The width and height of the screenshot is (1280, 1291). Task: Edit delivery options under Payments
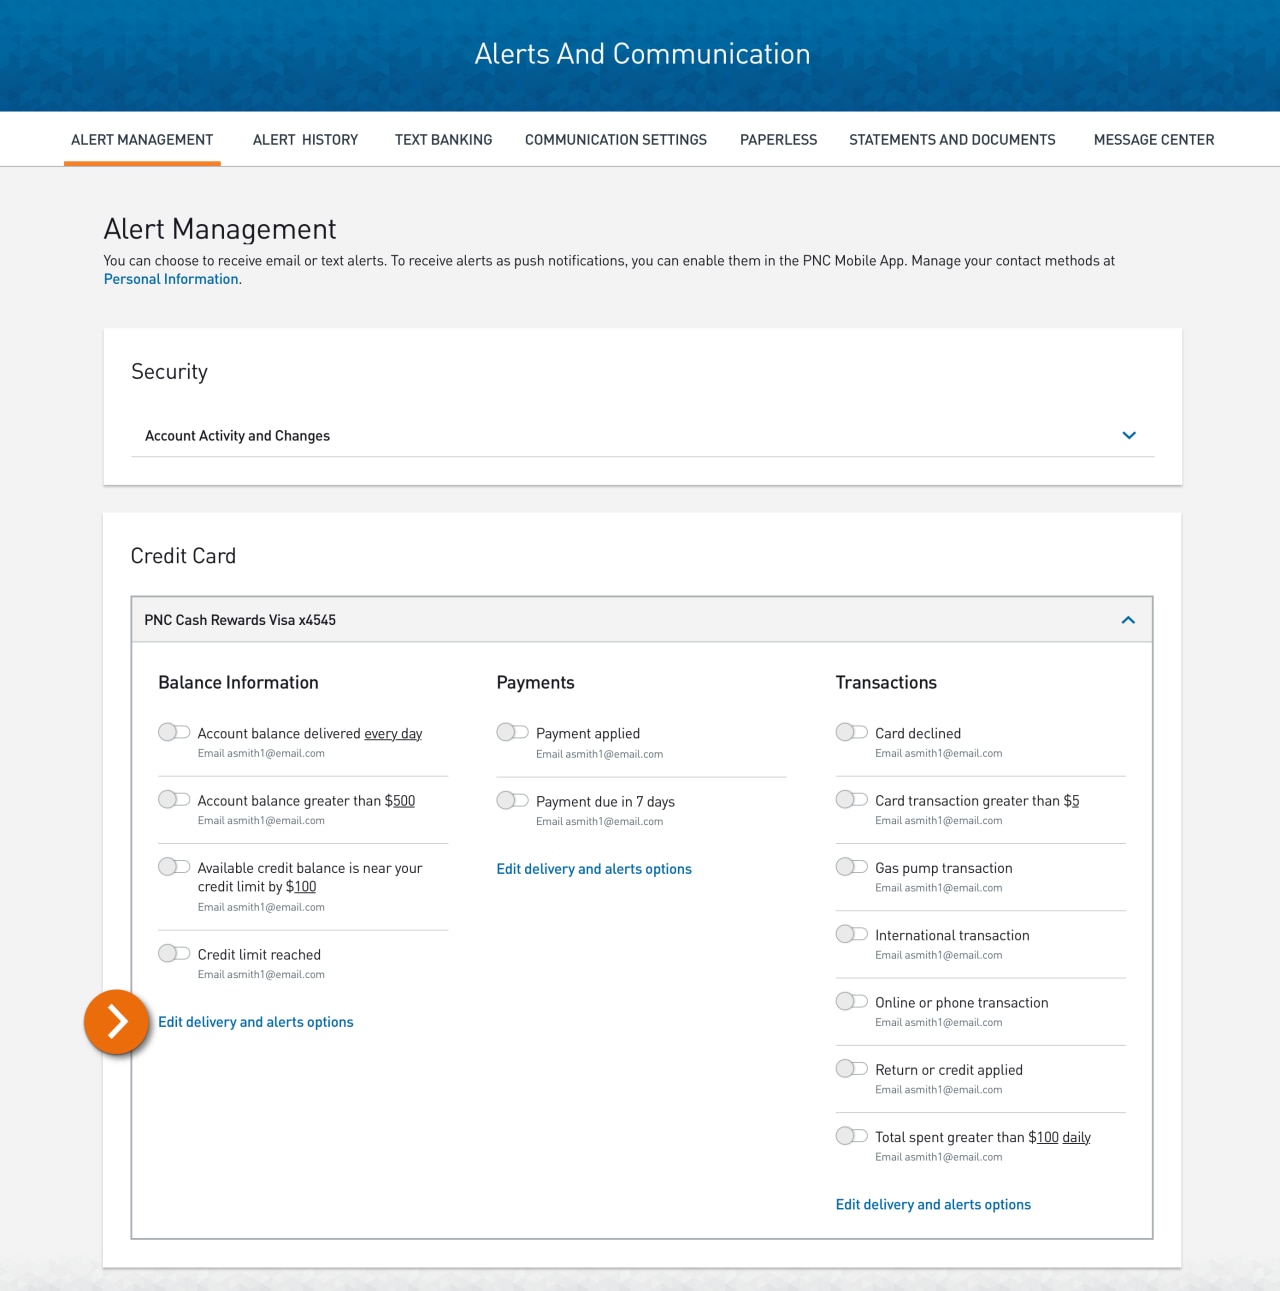pyautogui.click(x=593, y=868)
